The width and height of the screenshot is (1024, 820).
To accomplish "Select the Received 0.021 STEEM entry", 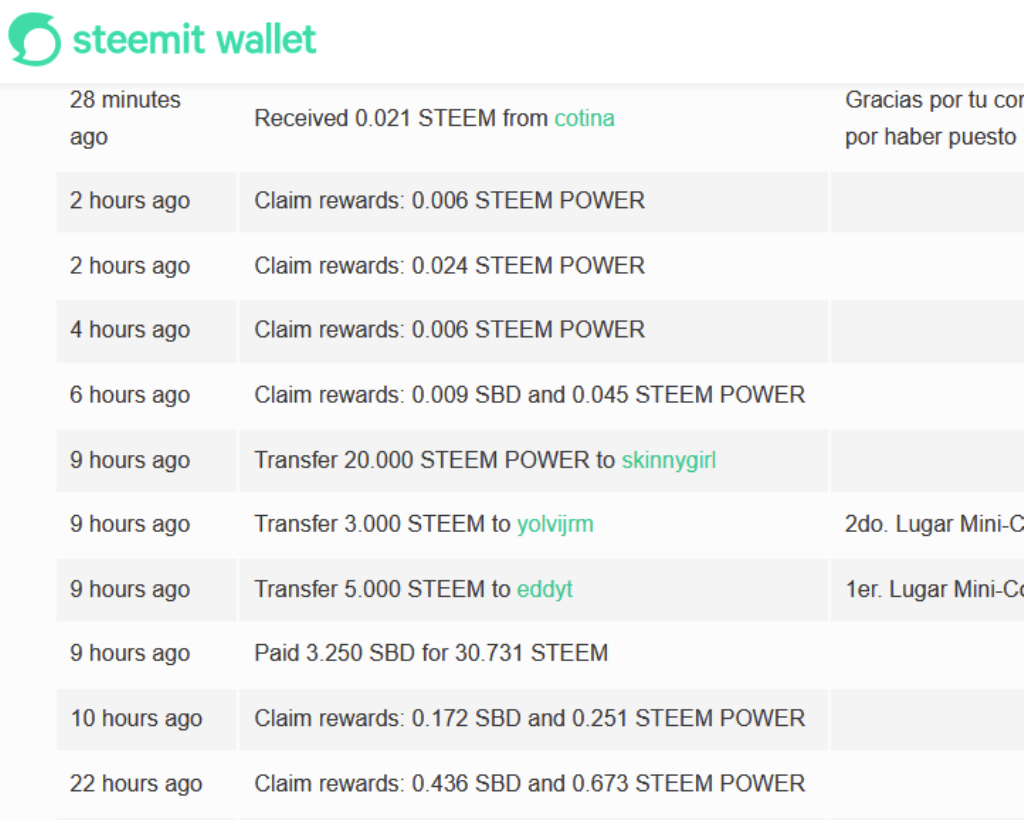I will tap(434, 118).
